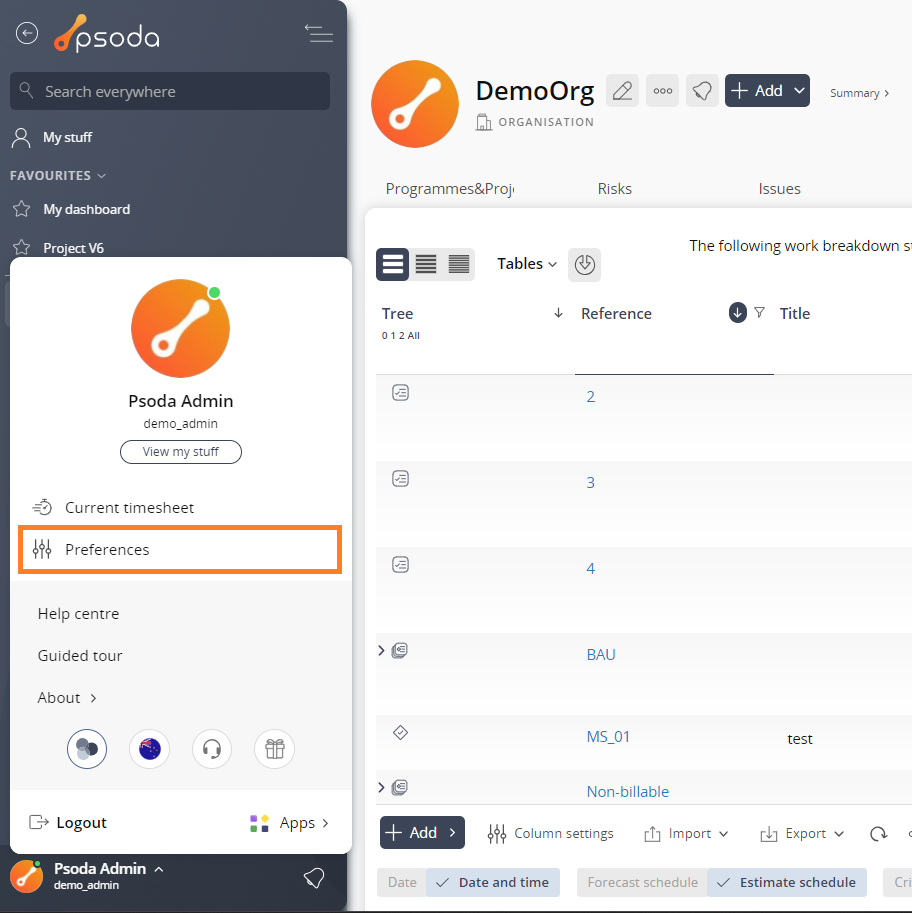
Task: Click the Psoda logo
Action: [x=107, y=34]
